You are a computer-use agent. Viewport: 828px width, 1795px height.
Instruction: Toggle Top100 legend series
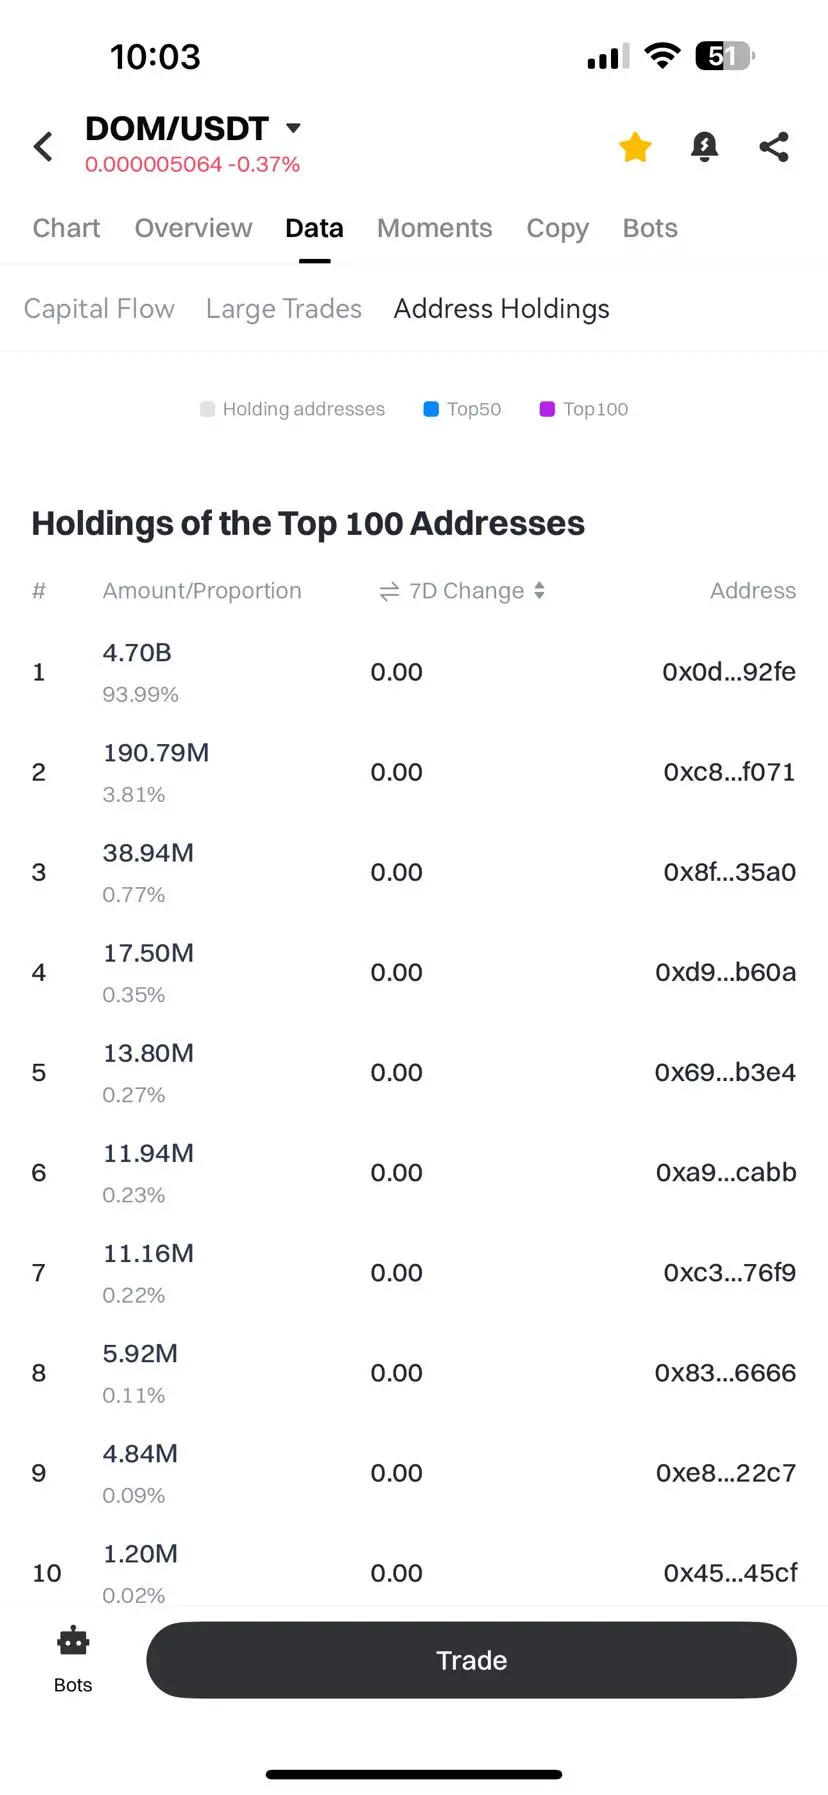click(x=584, y=409)
